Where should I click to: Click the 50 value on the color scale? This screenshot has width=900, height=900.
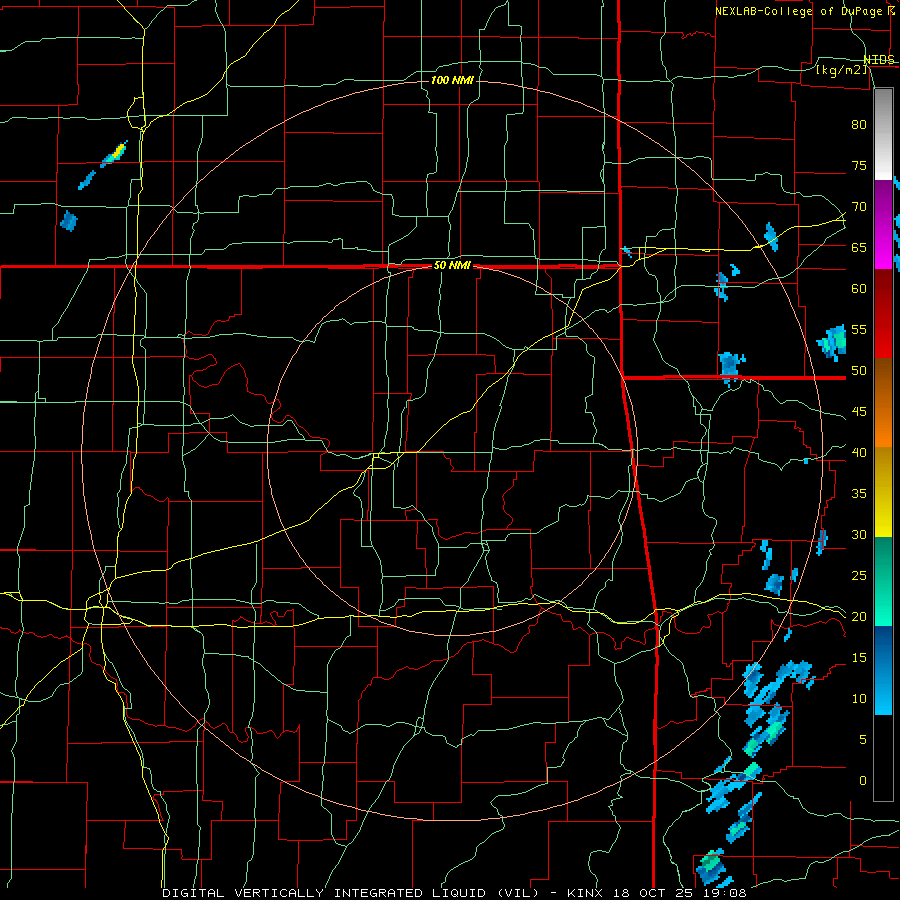pos(859,371)
